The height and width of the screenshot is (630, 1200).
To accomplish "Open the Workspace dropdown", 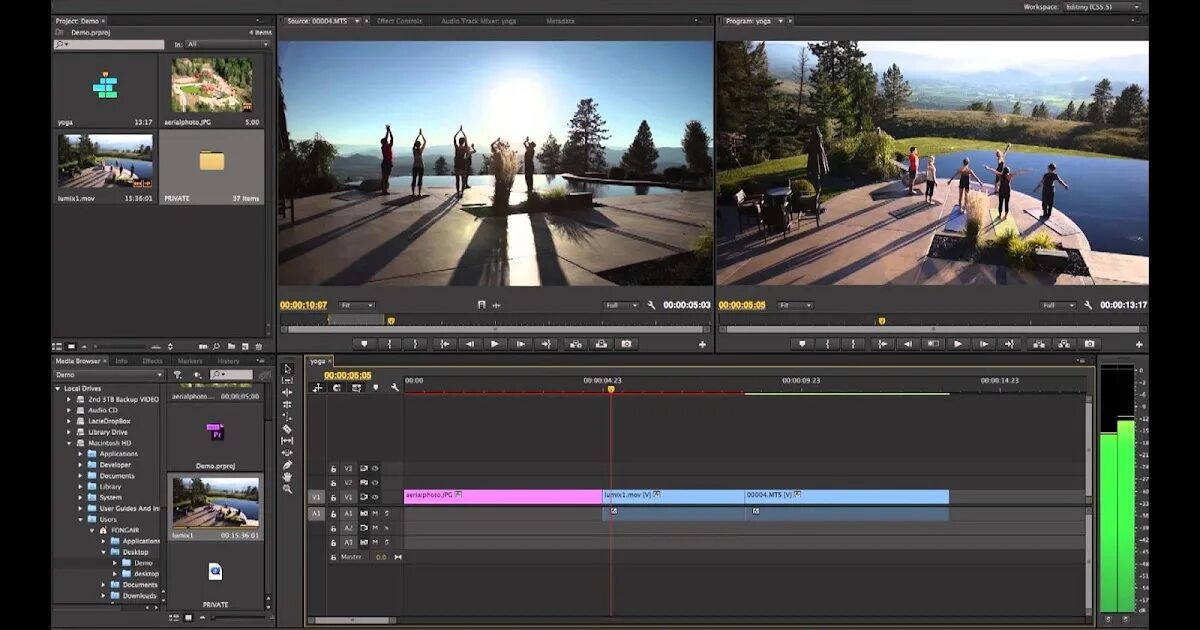I will (x=1103, y=7).
